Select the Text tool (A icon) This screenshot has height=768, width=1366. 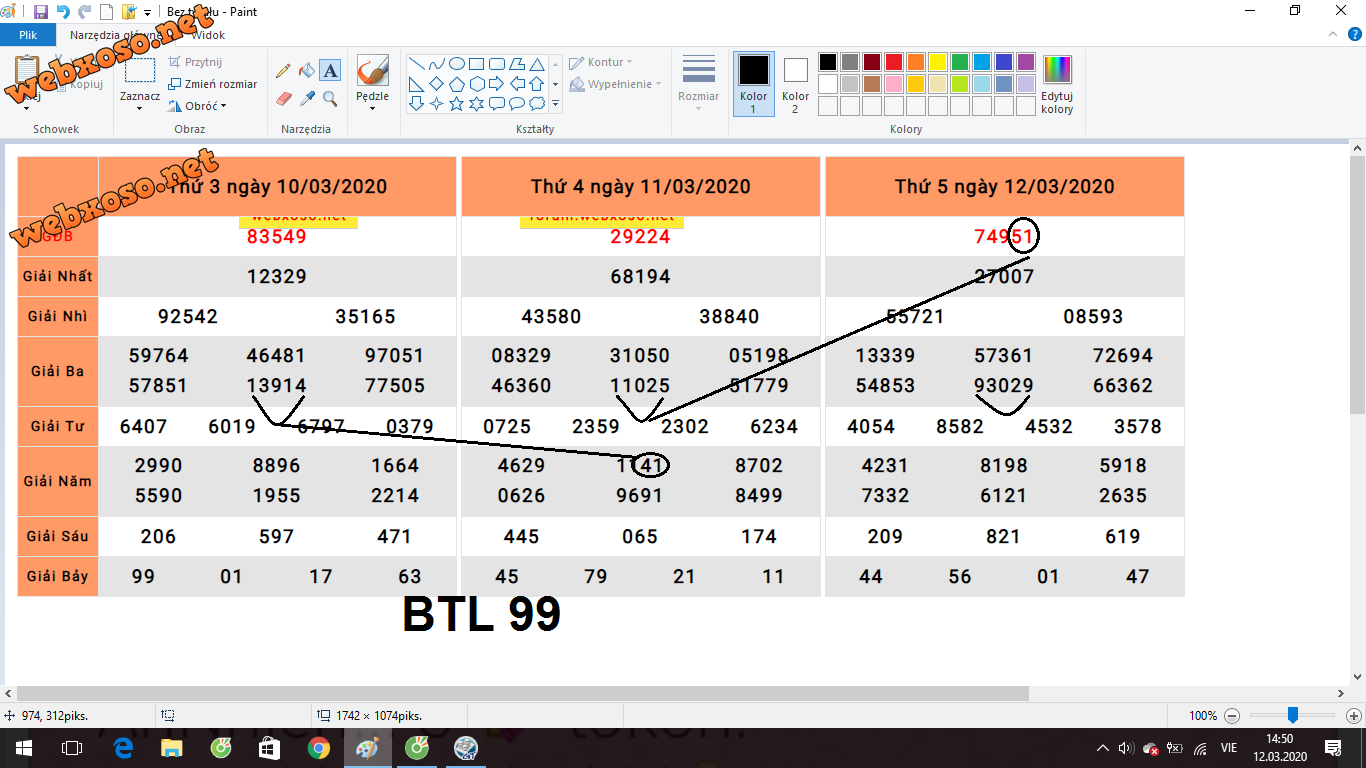(x=330, y=71)
